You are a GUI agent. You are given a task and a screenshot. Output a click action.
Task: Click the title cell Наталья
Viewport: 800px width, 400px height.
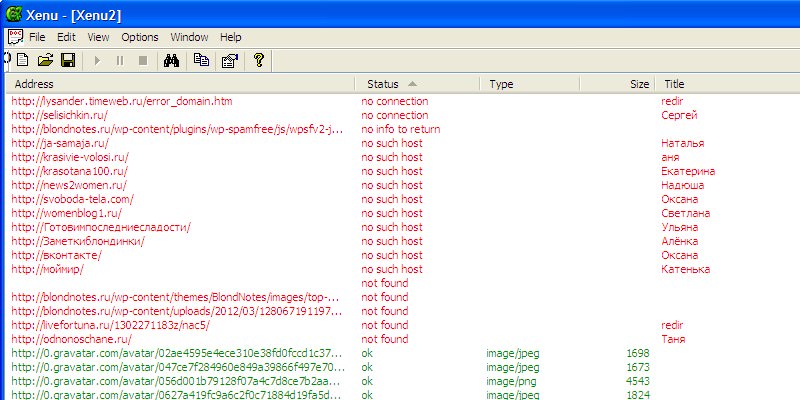pyautogui.click(x=683, y=143)
